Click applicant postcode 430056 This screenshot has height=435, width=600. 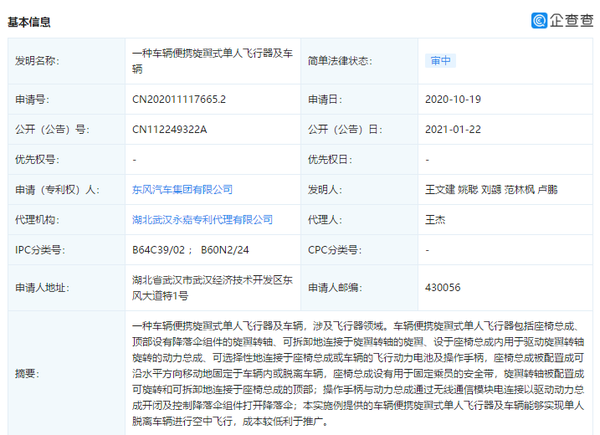coord(442,287)
